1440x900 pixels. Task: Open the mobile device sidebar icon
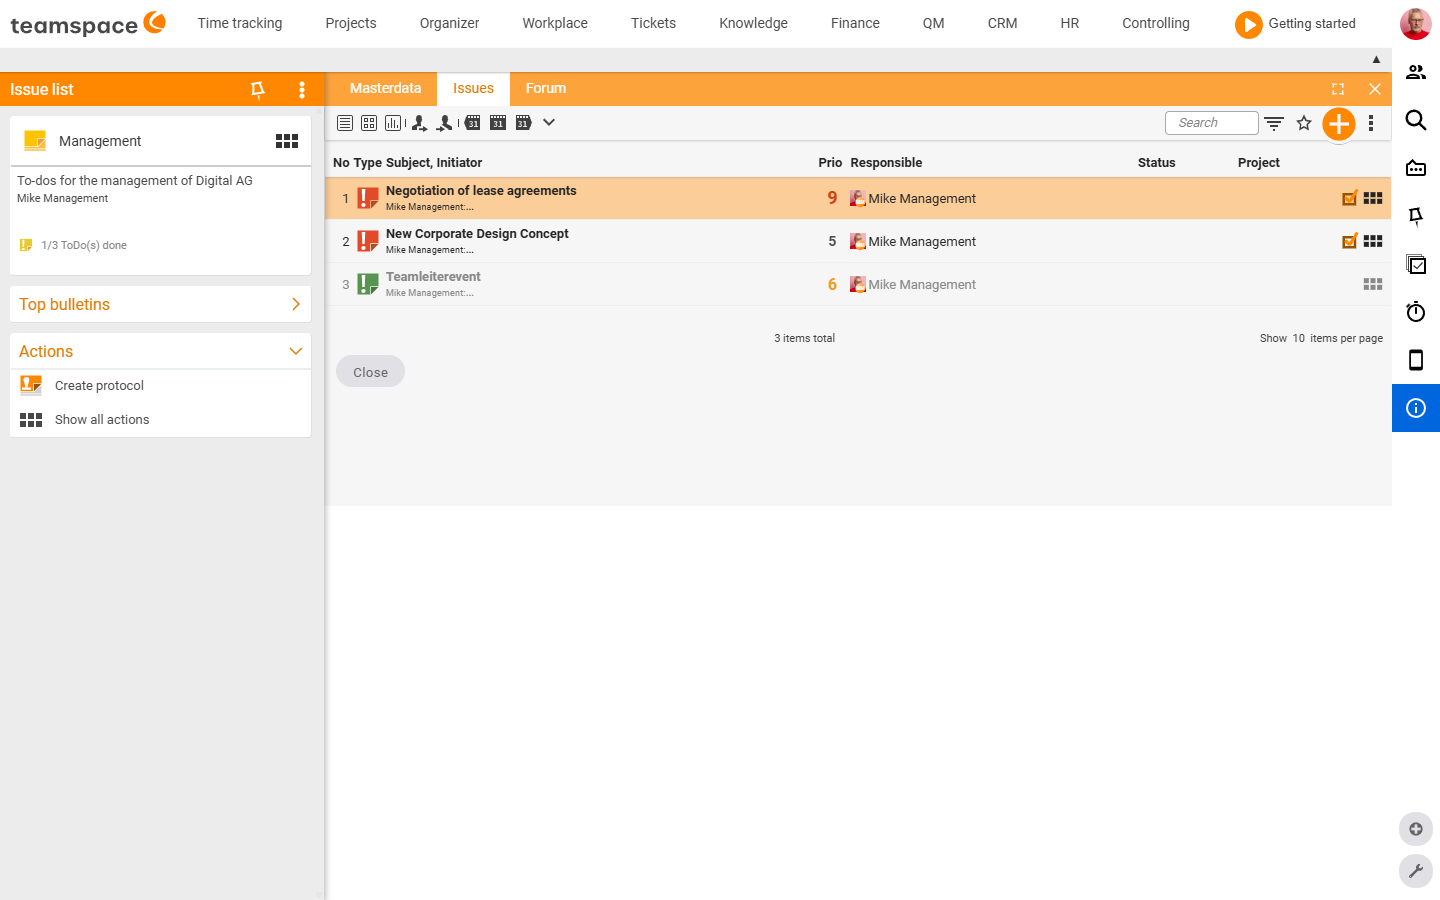[1416, 360]
